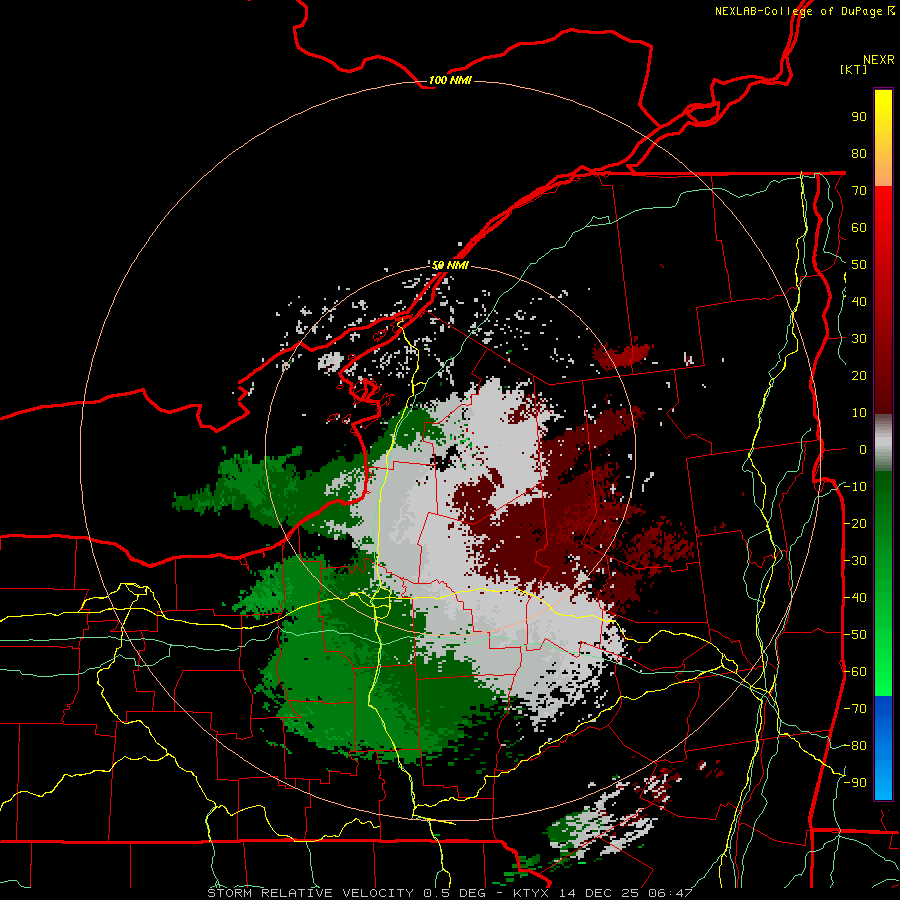
Task: Click the 50 value on the velocity scale
Action: click(859, 265)
